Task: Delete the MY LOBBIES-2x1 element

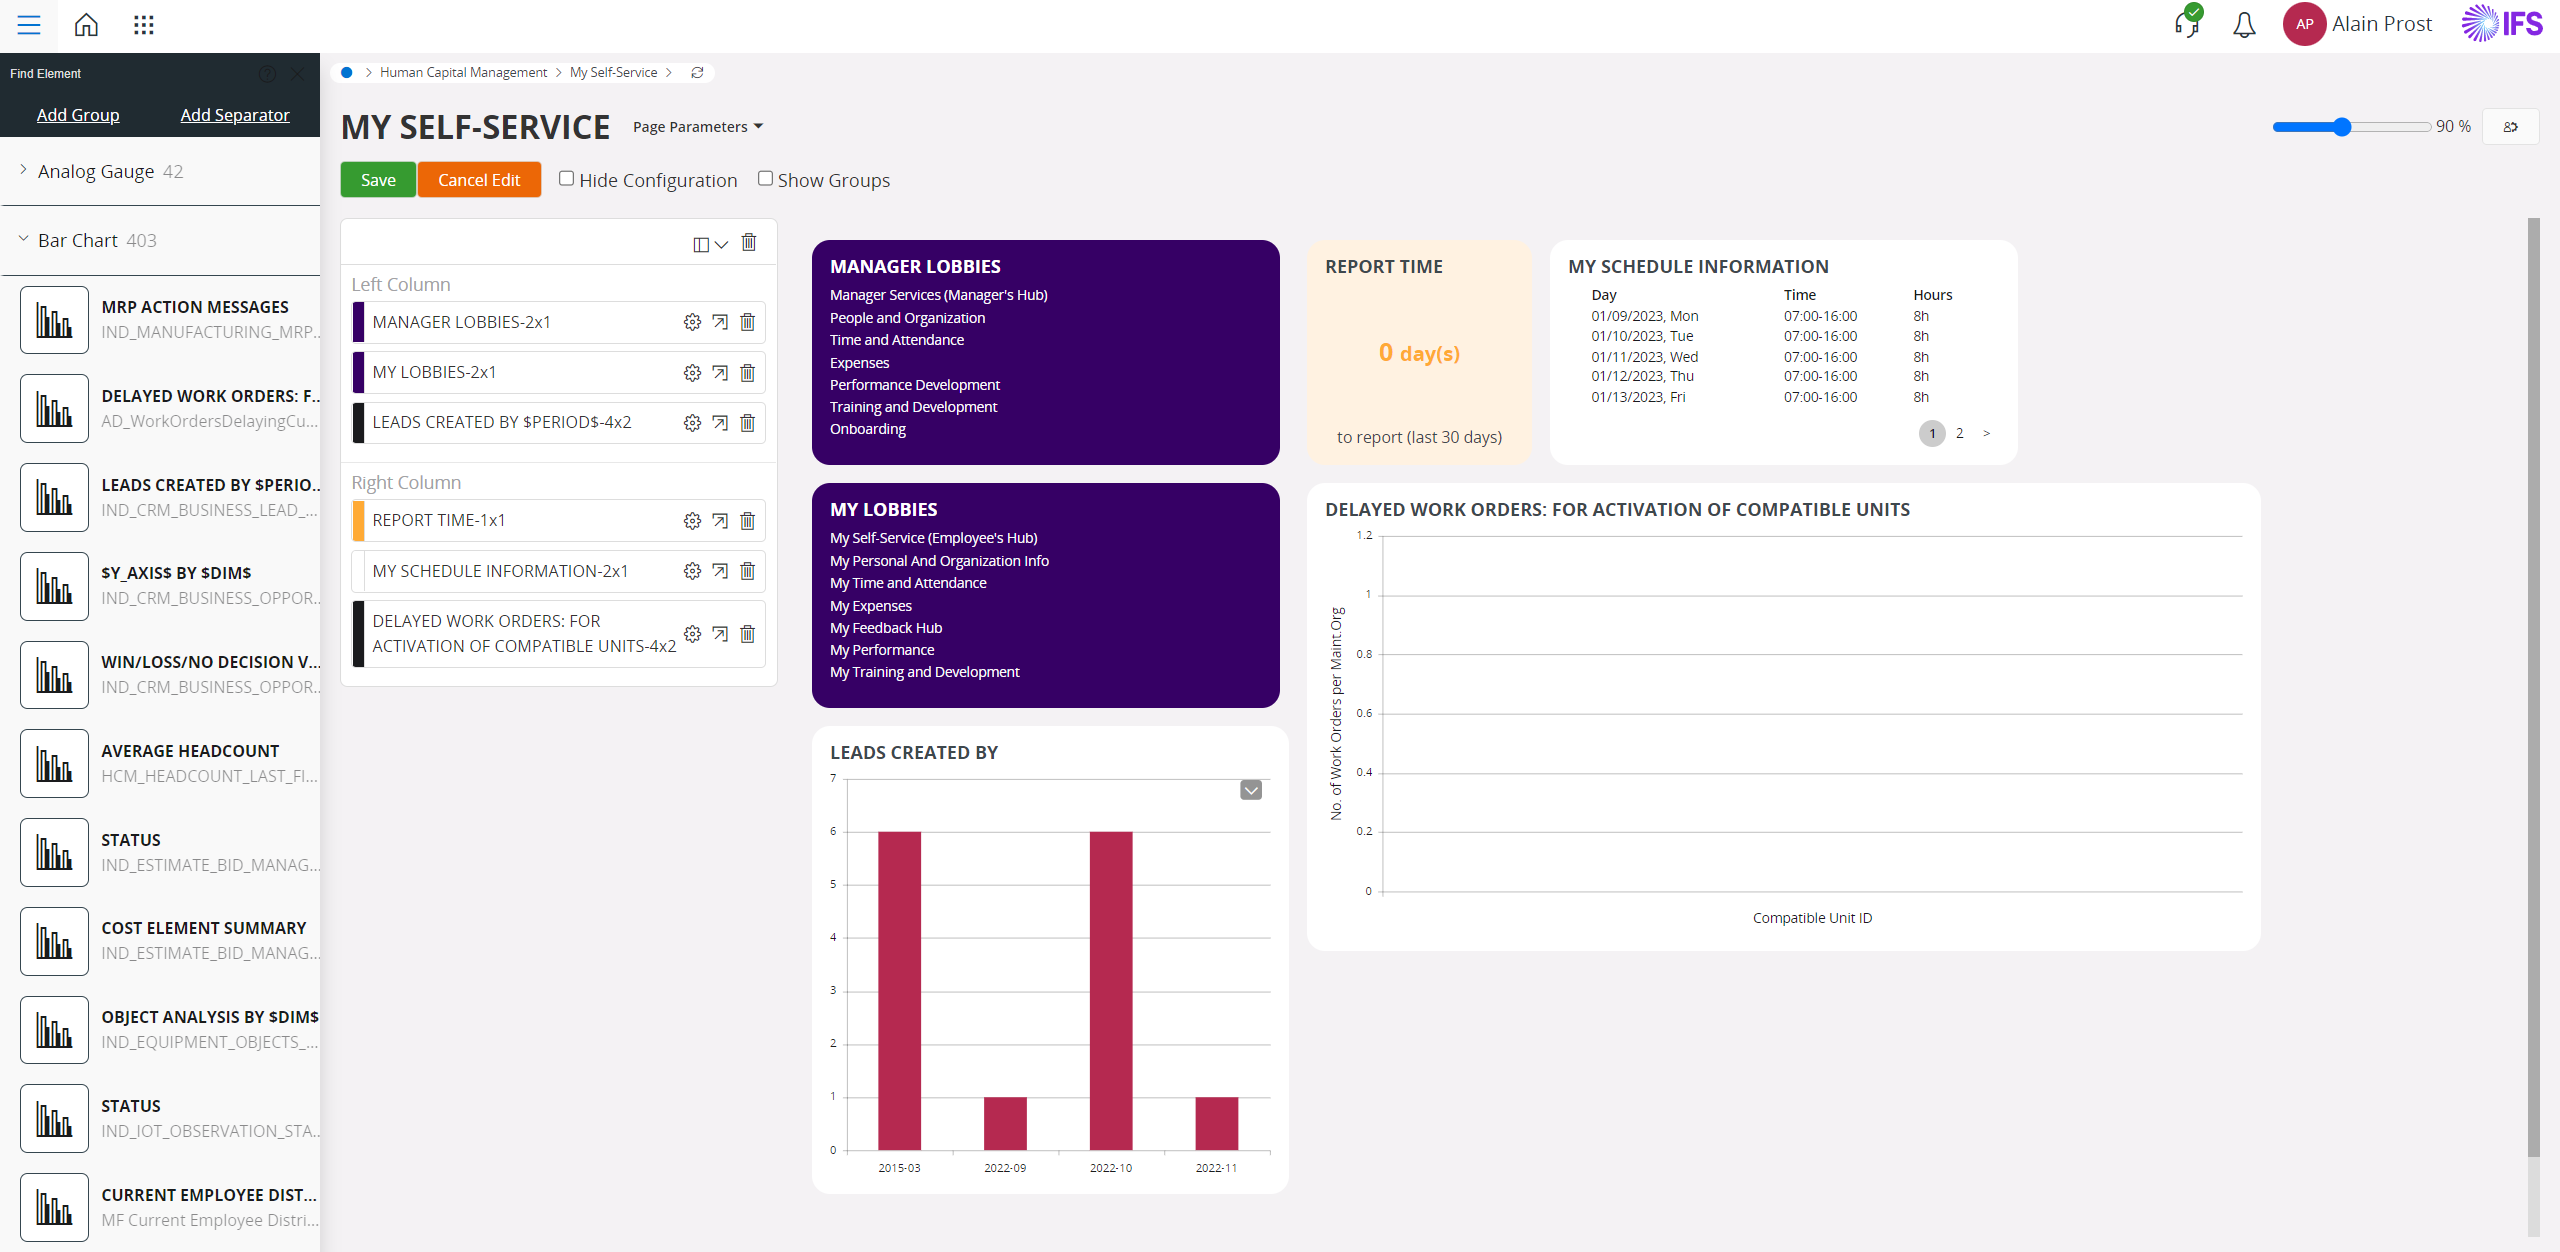Action: click(x=747, y=373)
